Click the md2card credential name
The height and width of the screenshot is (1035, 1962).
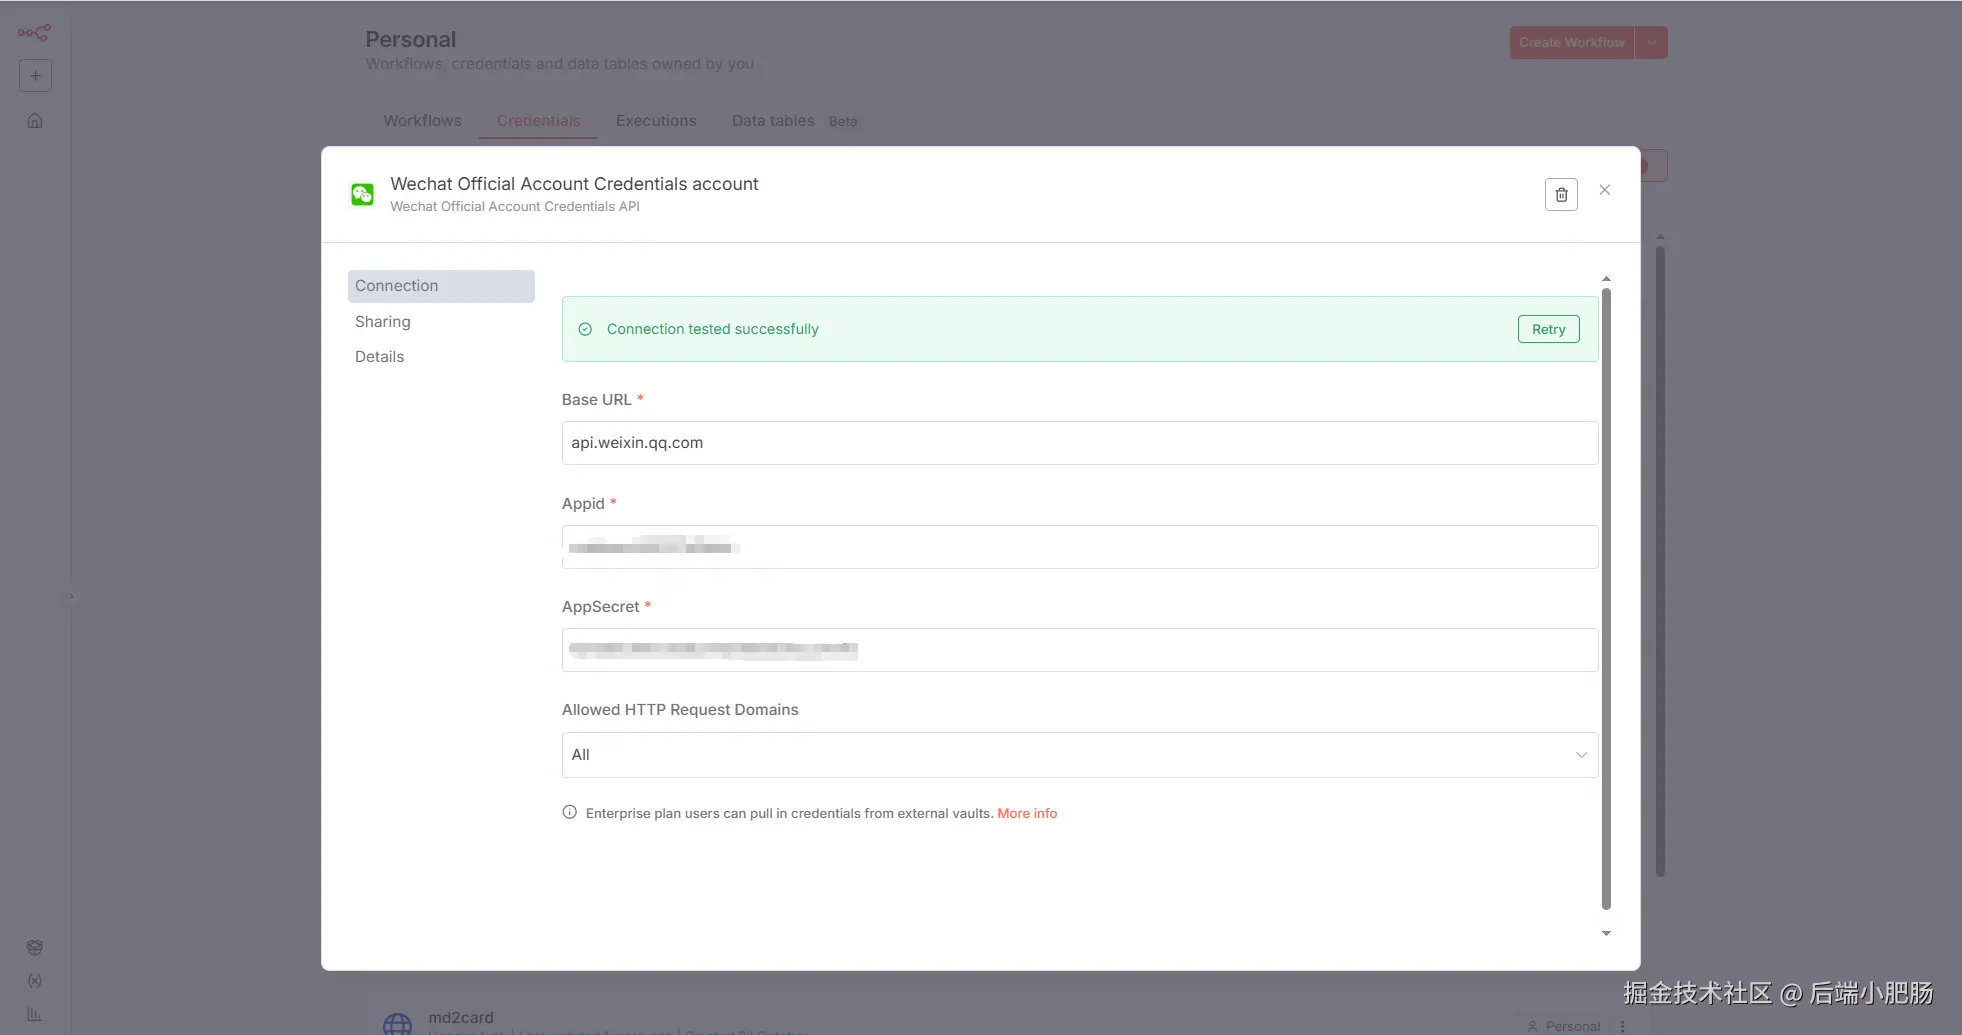[461, 1017]
